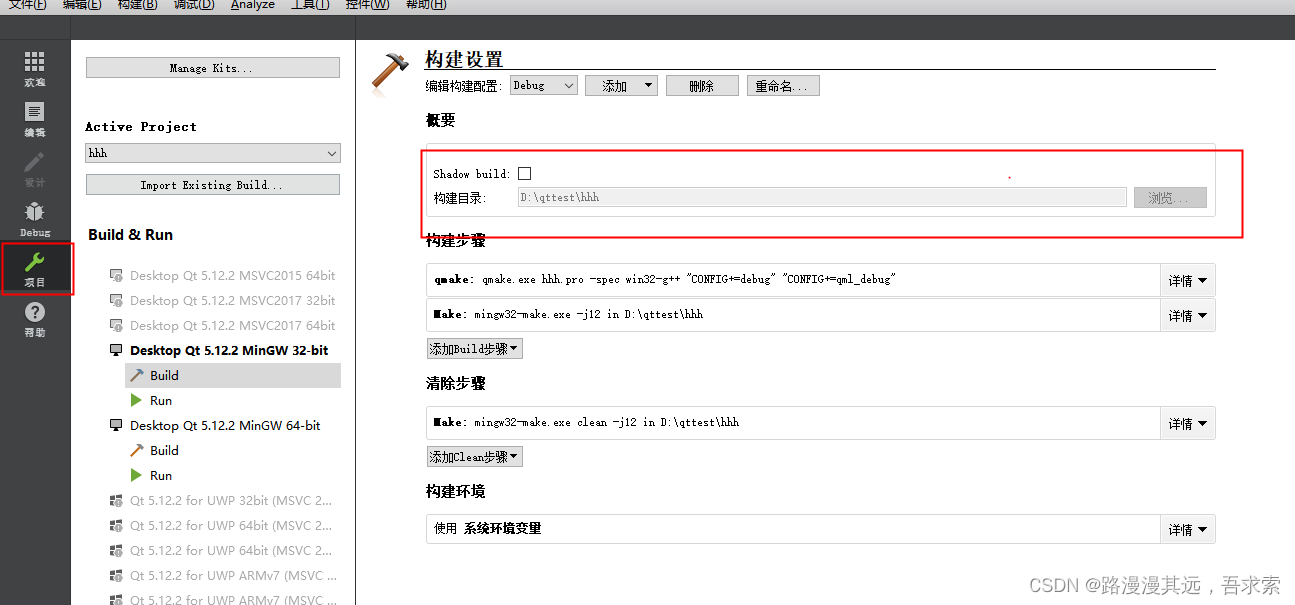Select Build under MinGW 64-bit kit

tap(164, 450)
